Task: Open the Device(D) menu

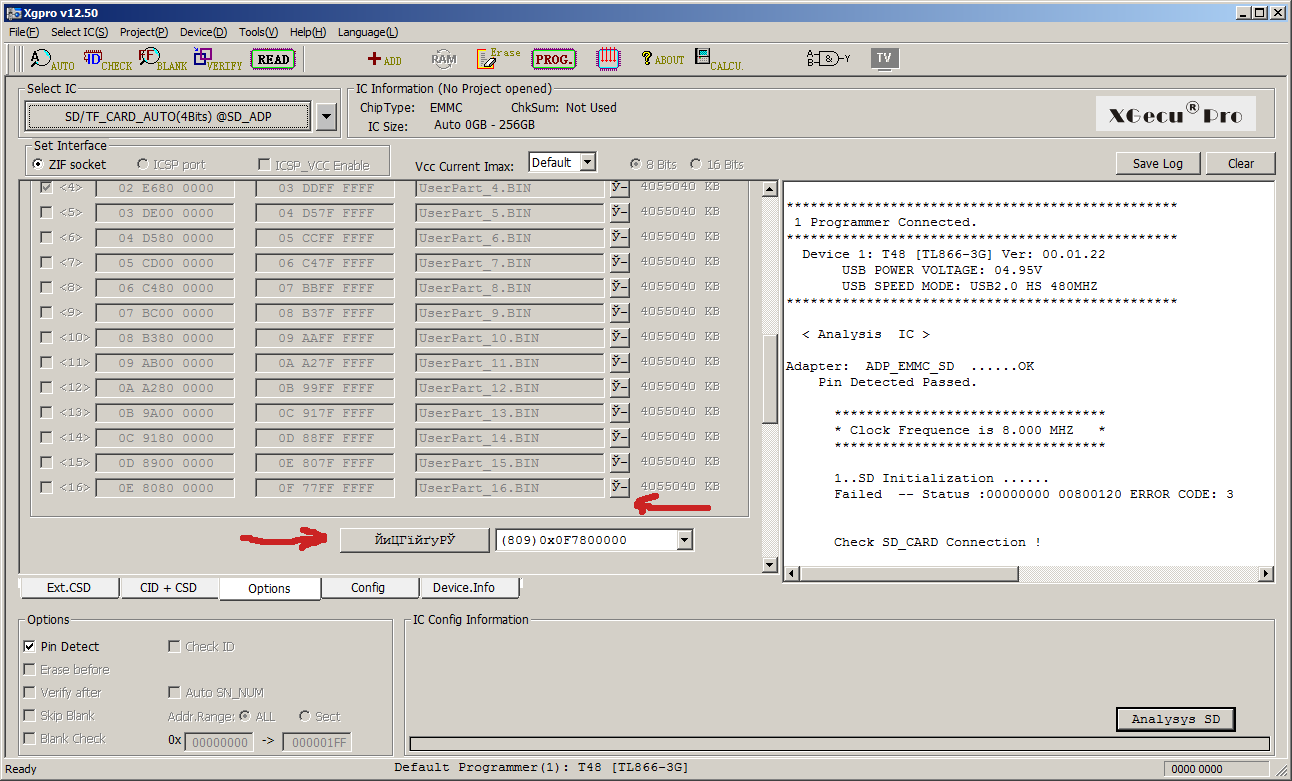Action: [203, 31]
